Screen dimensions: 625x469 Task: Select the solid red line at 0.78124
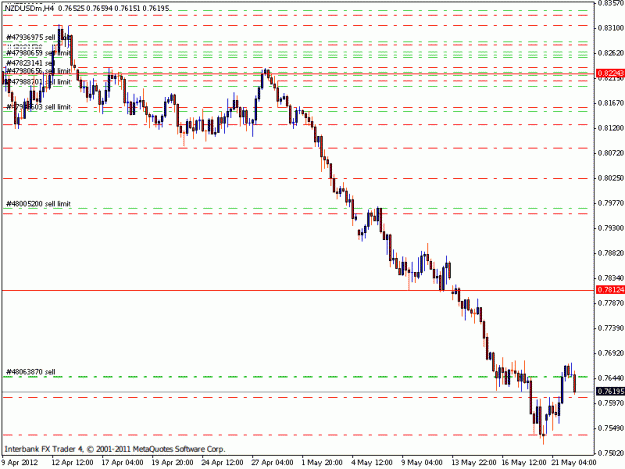pos(298,290)
